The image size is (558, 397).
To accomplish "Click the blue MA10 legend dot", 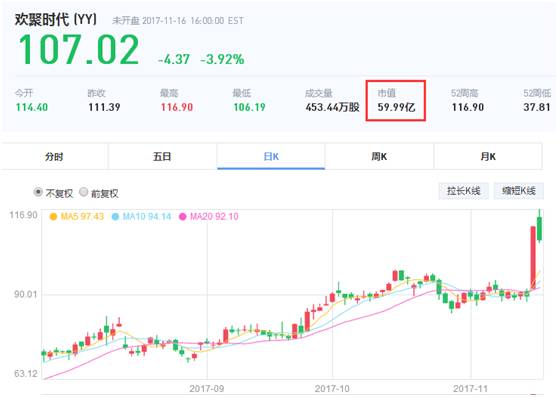I will [x=115, y=217].
